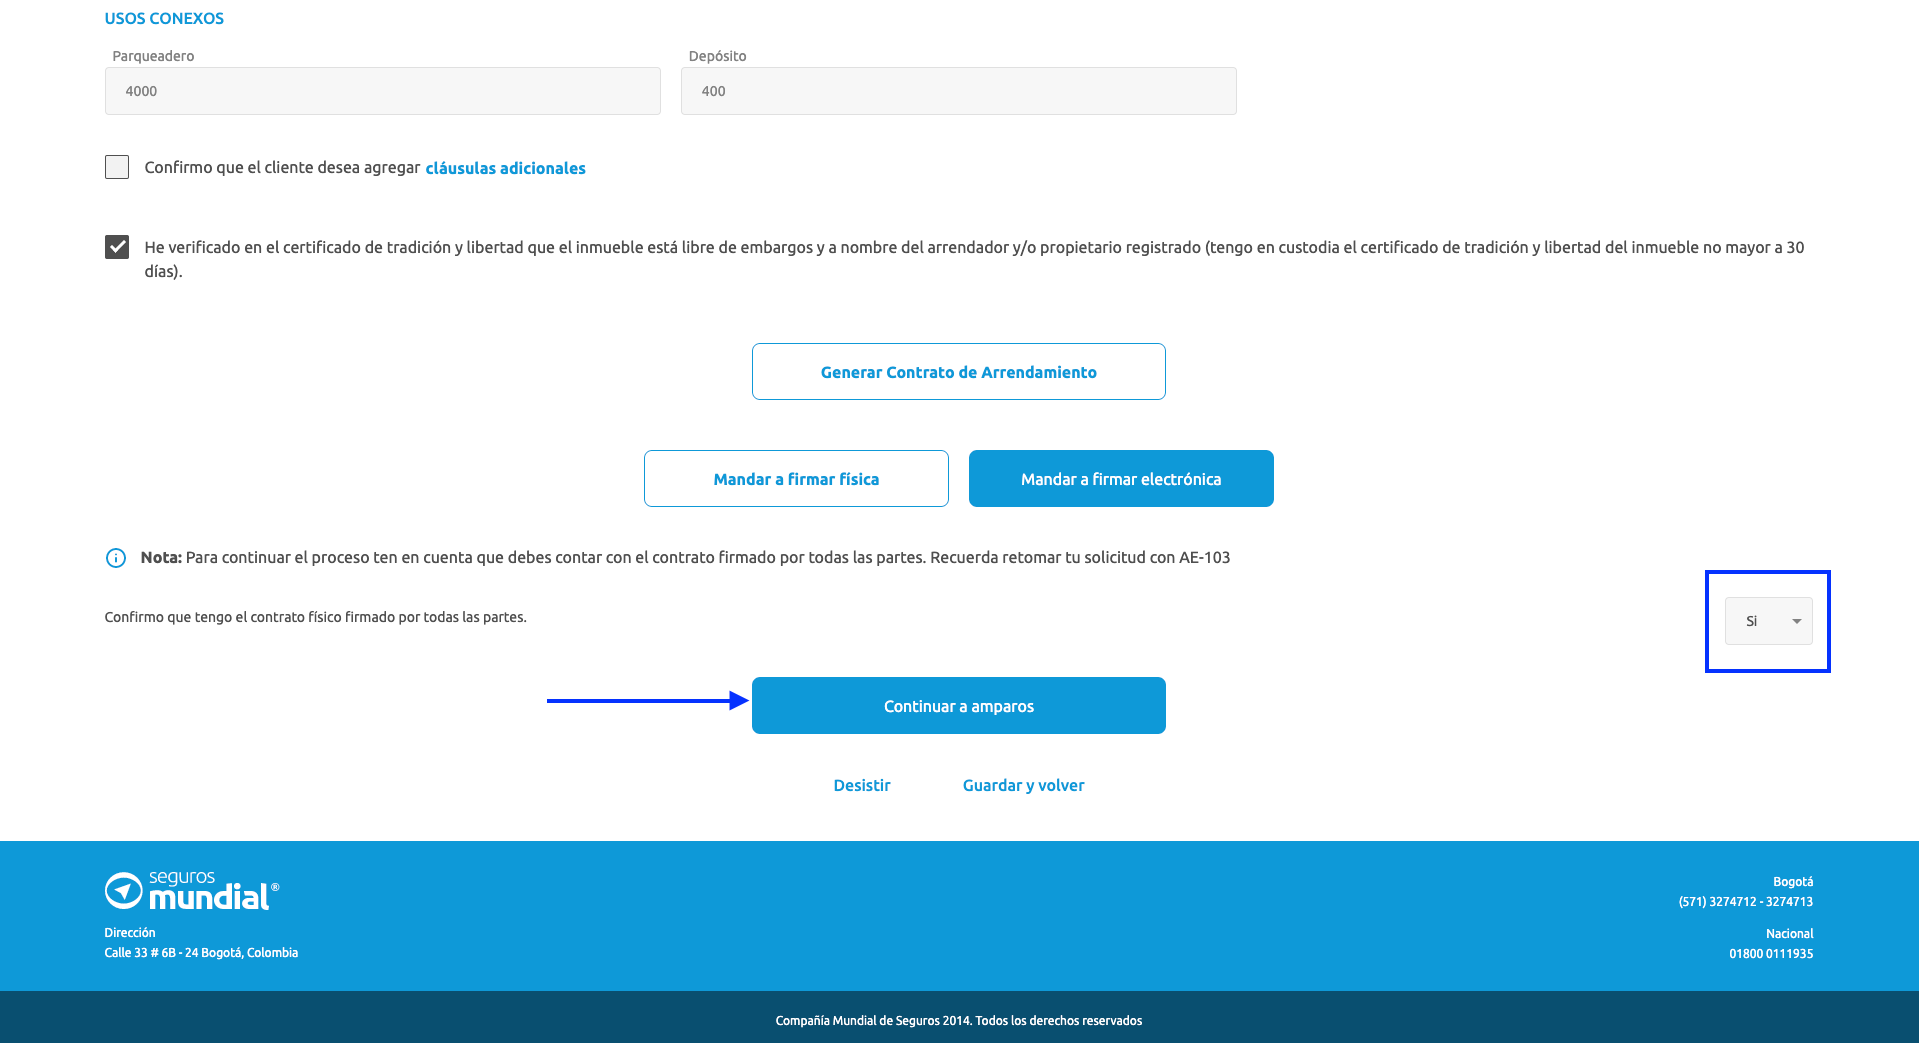Click the Seguros Mundial footer logo
Viewport: 1919px width, 1043px height.
(192, 890)
